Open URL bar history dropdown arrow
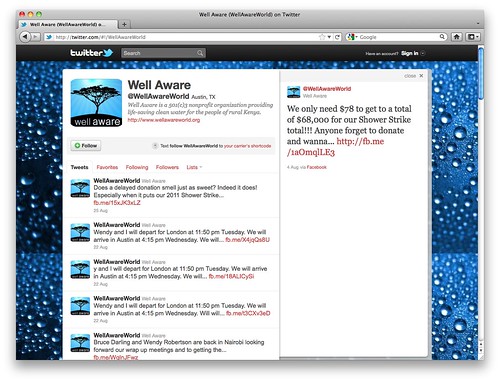 (x=329, y=37)
